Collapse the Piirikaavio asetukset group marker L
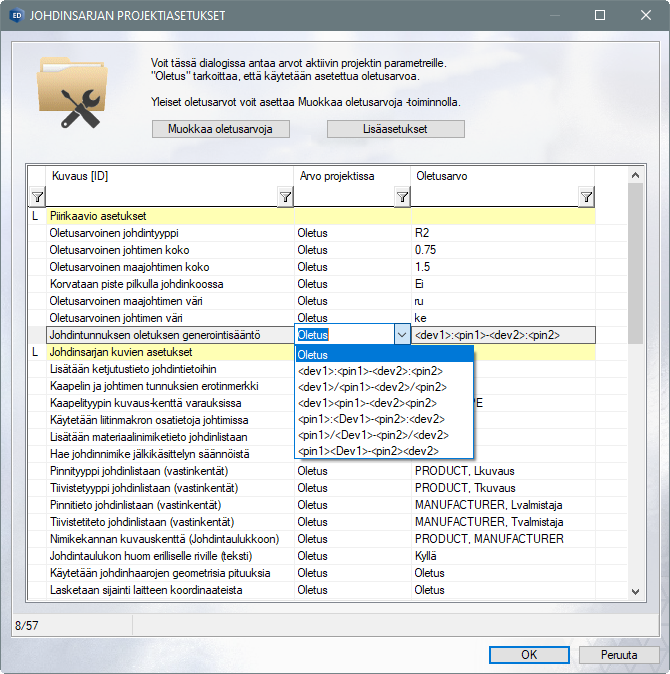 (35, 216)
